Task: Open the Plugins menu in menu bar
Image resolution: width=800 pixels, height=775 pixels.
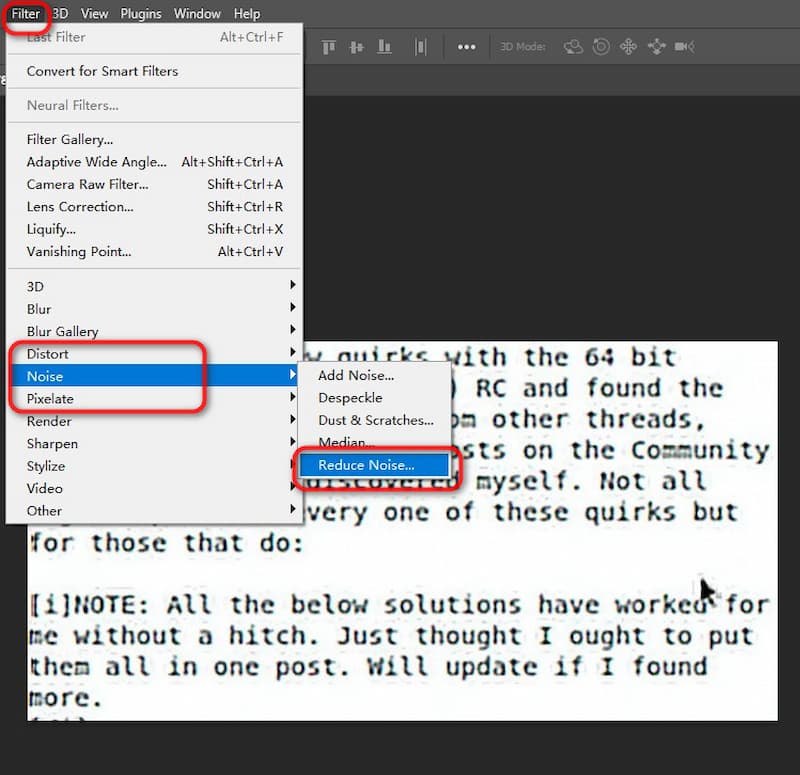Action: pyautogui.click(x=141, y=14)
